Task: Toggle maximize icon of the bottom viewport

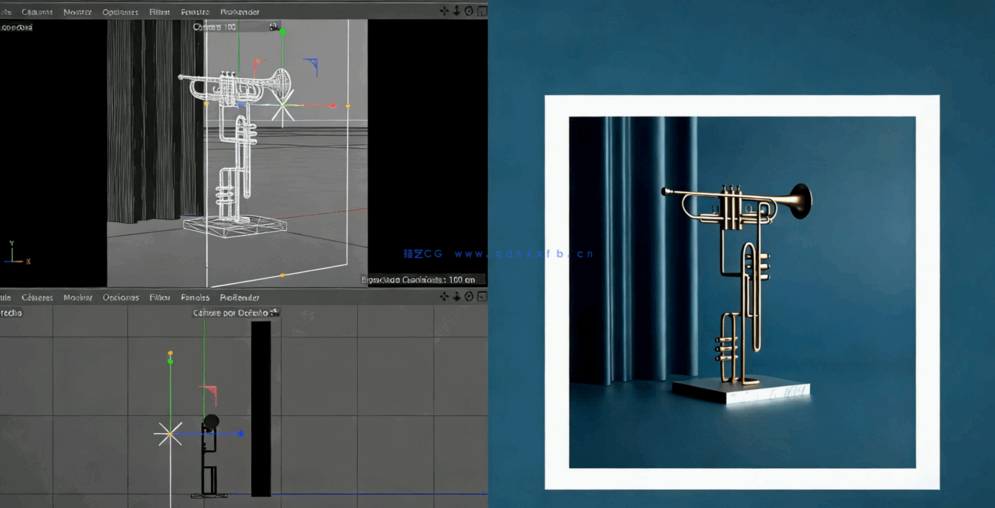Action: pos(482,297)
